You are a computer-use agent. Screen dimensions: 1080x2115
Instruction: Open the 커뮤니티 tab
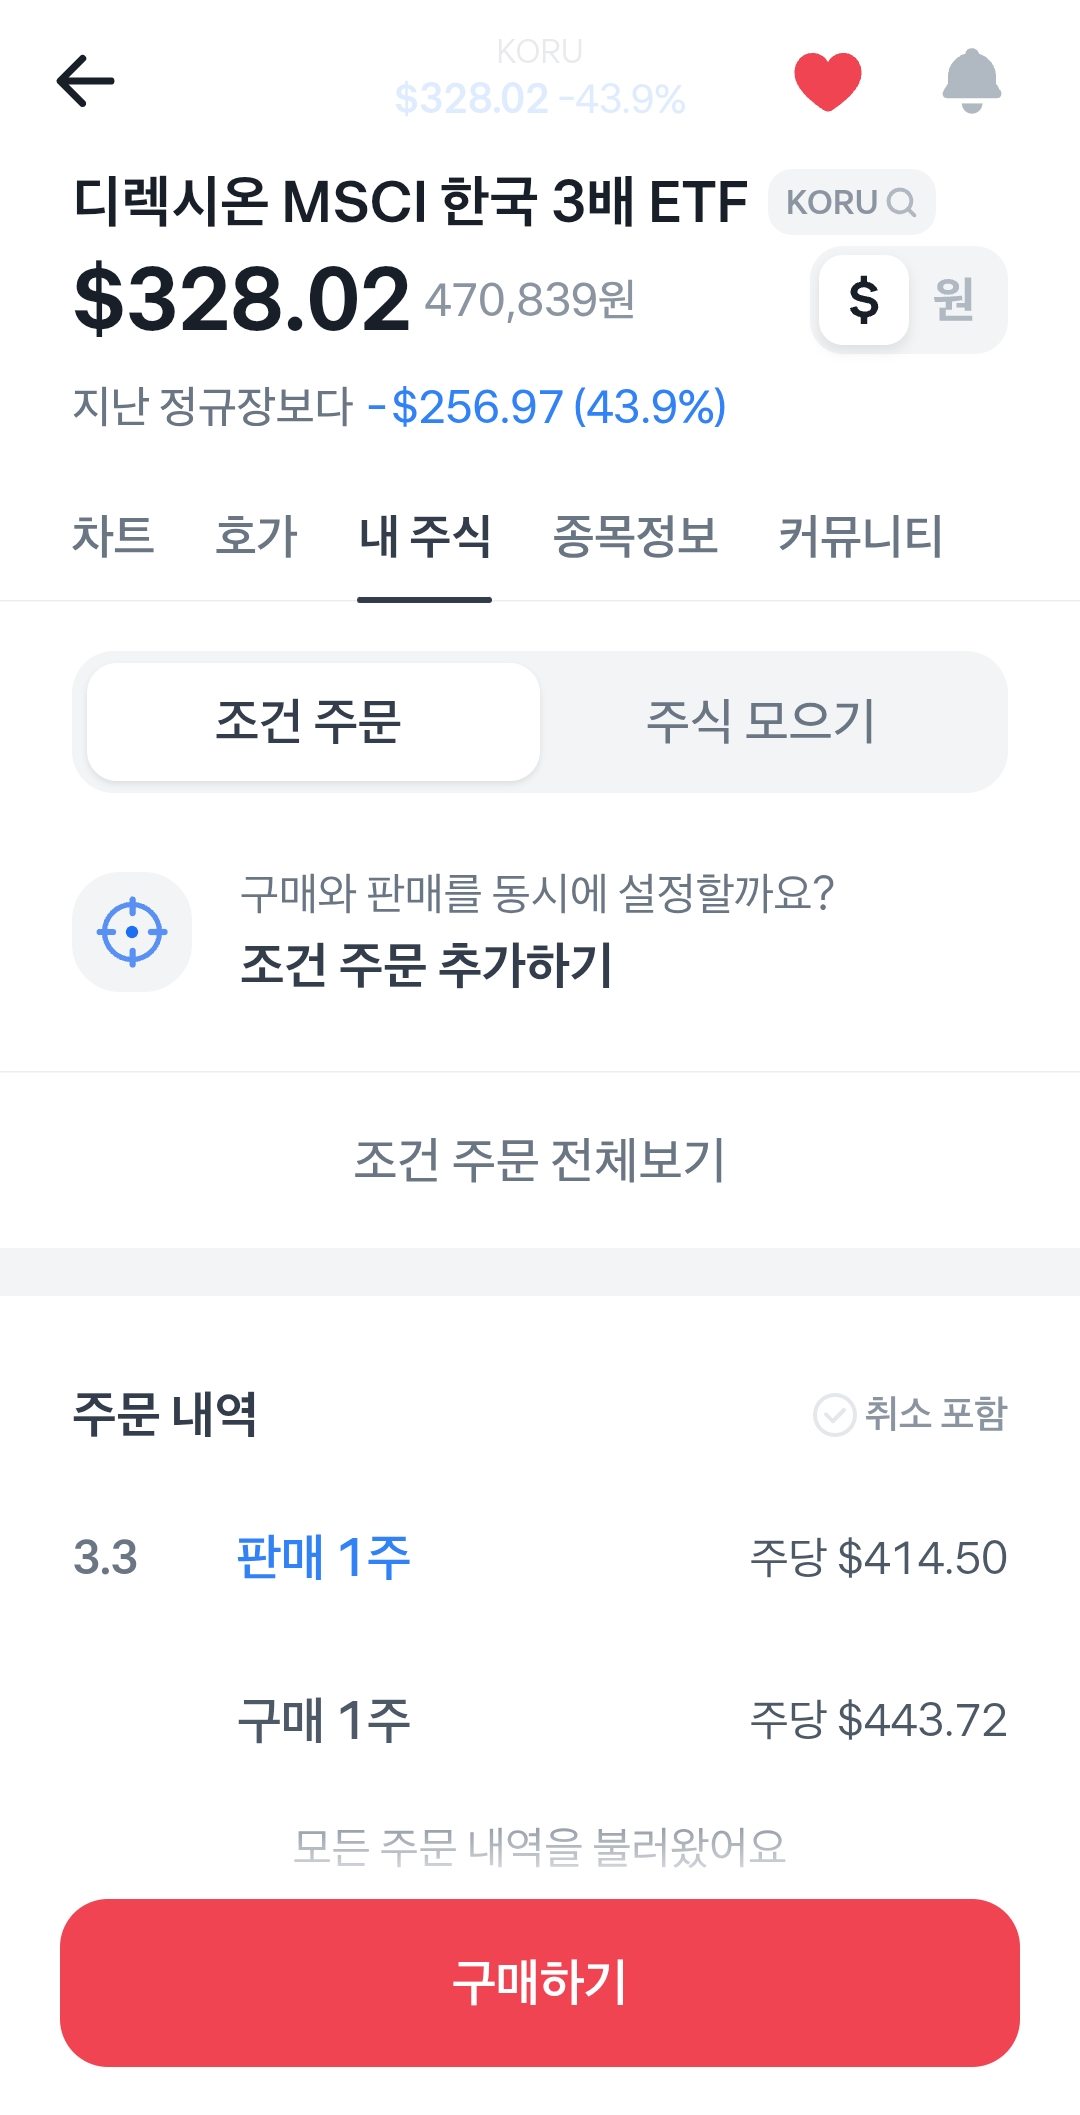pos(860,536)
